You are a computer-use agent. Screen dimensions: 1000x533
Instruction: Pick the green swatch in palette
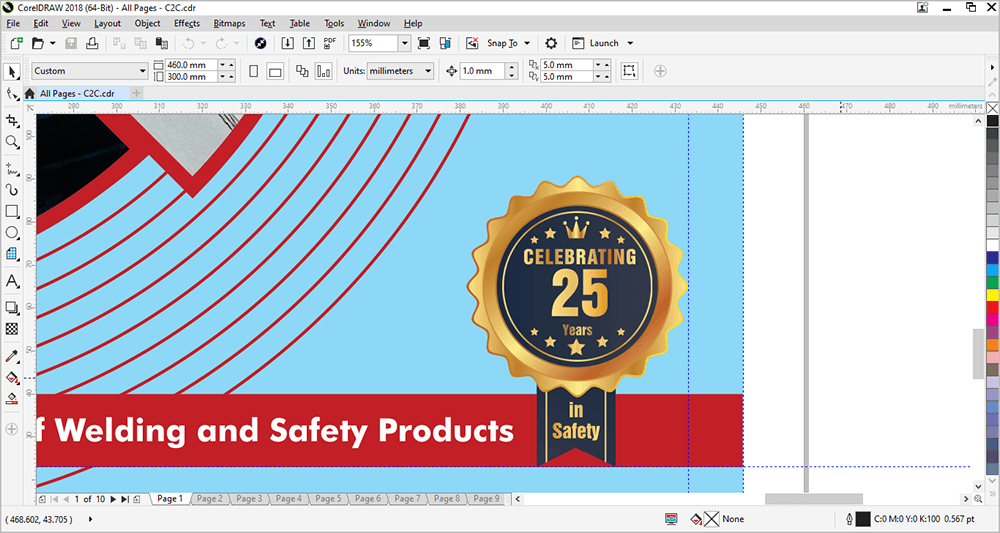pyautogui.click(x=992, y=282)
